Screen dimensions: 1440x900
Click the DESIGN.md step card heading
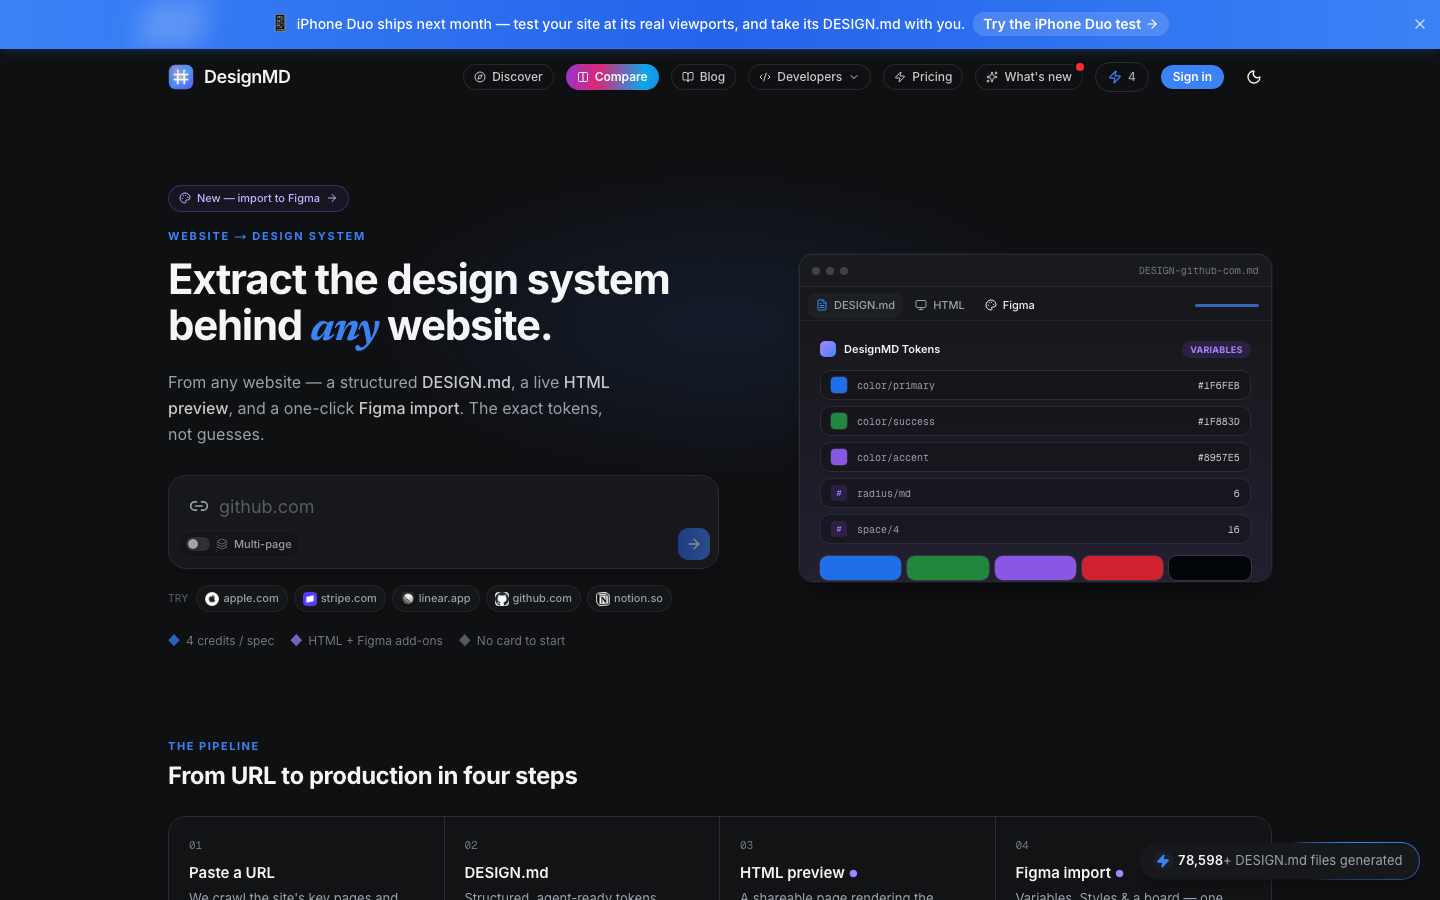(x=506, y=873)
